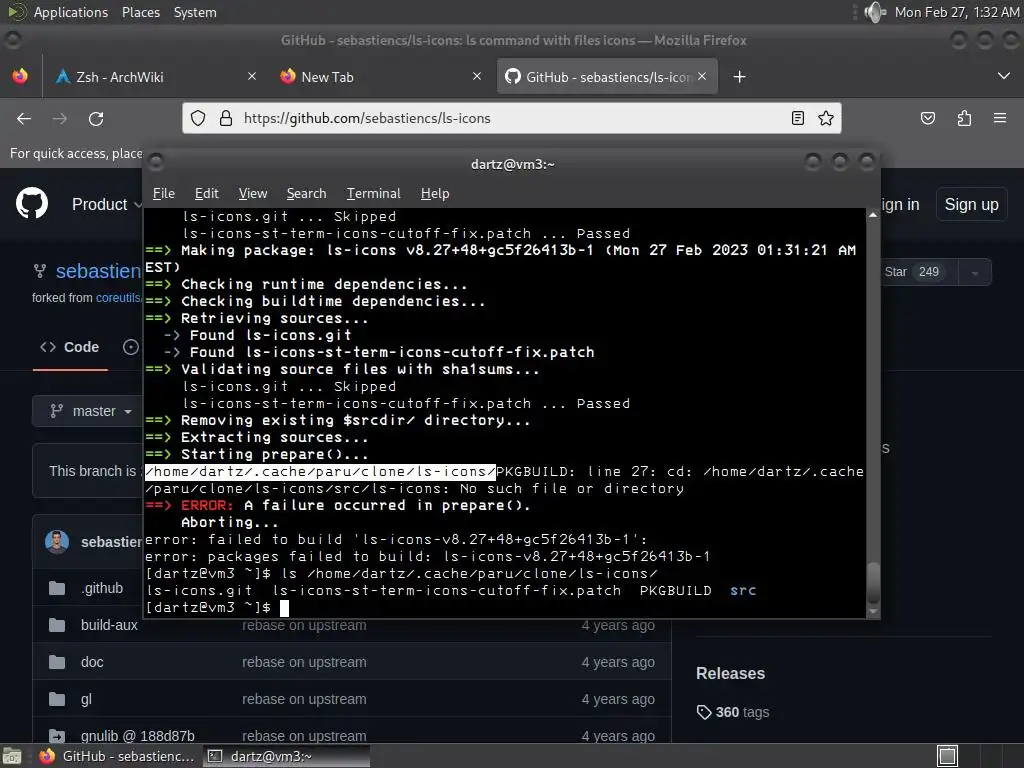The height and width of the screenshot is (768, 1024).
Task: Click terminal scrollbar thumb
Action: pyautogui.click(x=873, y=582)
